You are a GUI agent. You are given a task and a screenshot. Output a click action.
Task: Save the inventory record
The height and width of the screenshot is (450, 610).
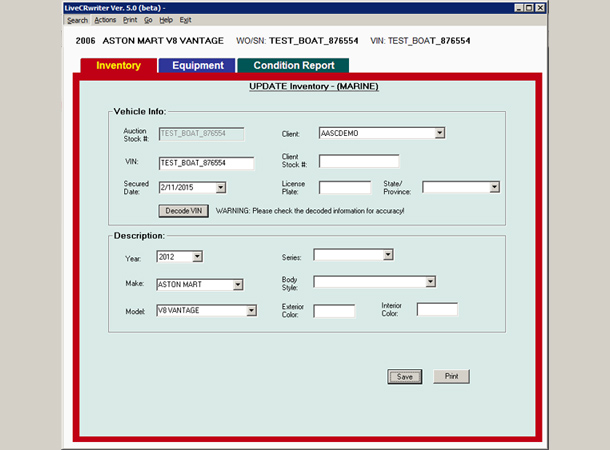405,376
